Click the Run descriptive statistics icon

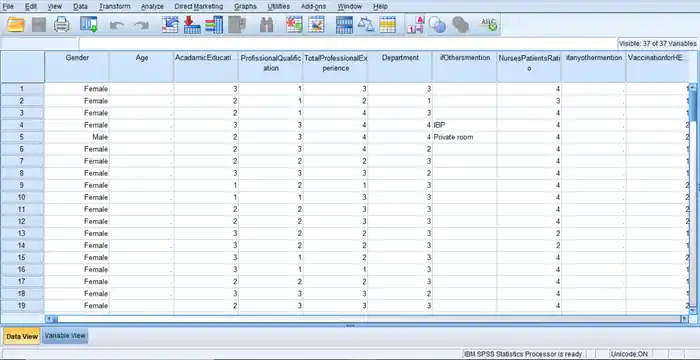pos(237,25)
